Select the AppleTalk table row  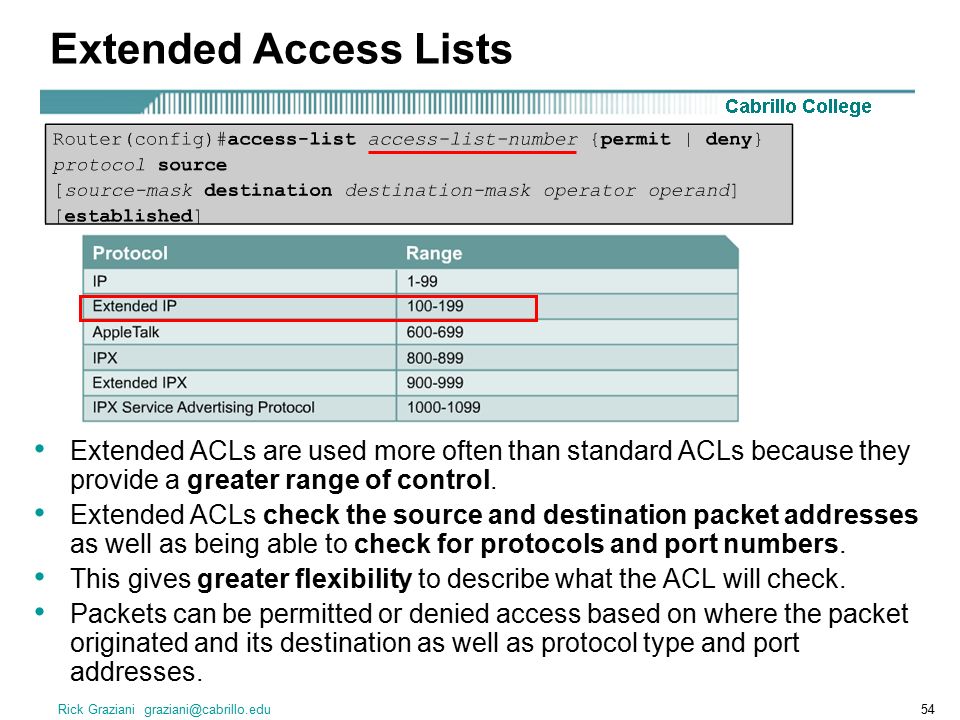(410, 332)
